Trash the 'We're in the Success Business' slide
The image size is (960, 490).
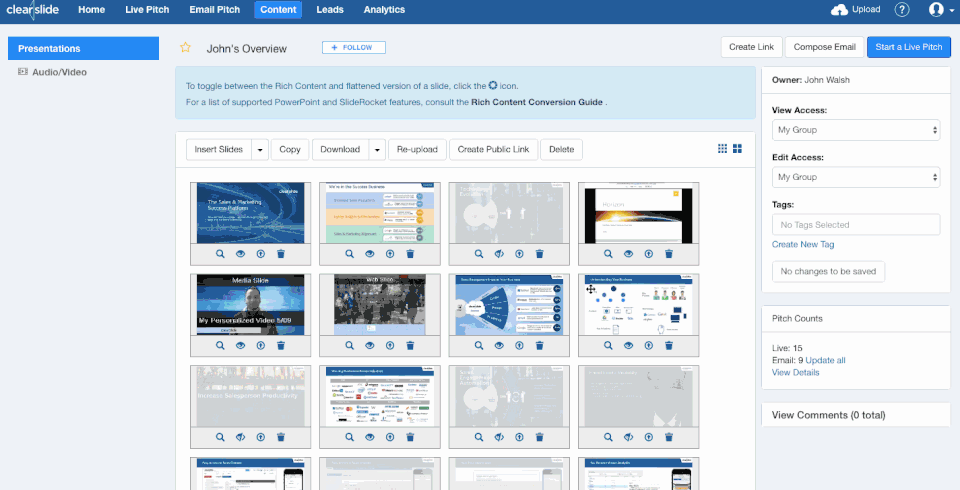(410, 254)
